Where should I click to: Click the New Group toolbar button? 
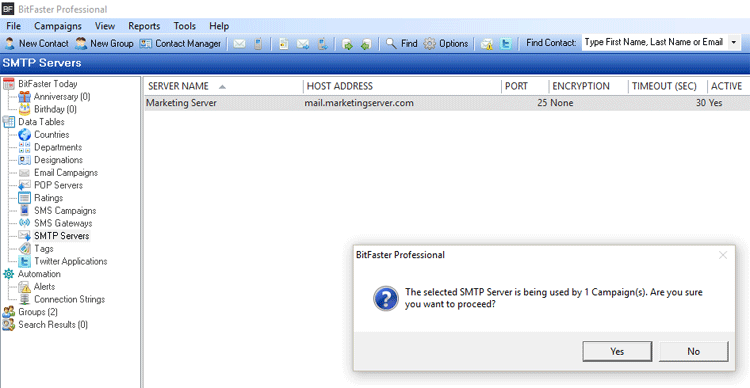104,44
